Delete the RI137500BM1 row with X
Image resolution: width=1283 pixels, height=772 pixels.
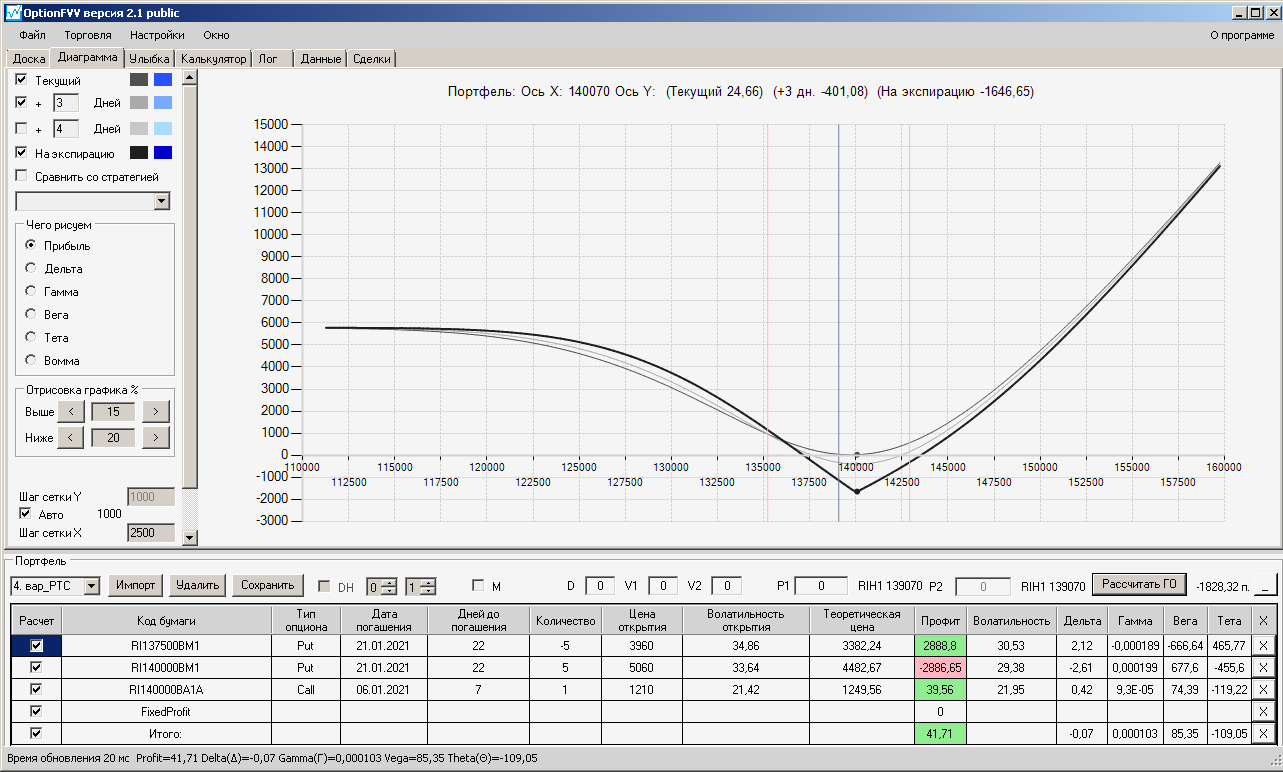[x=1262, y=646]
